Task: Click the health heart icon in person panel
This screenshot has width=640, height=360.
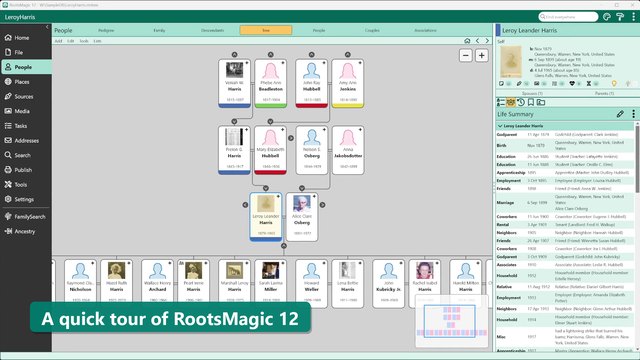Action: click(572, 84)
